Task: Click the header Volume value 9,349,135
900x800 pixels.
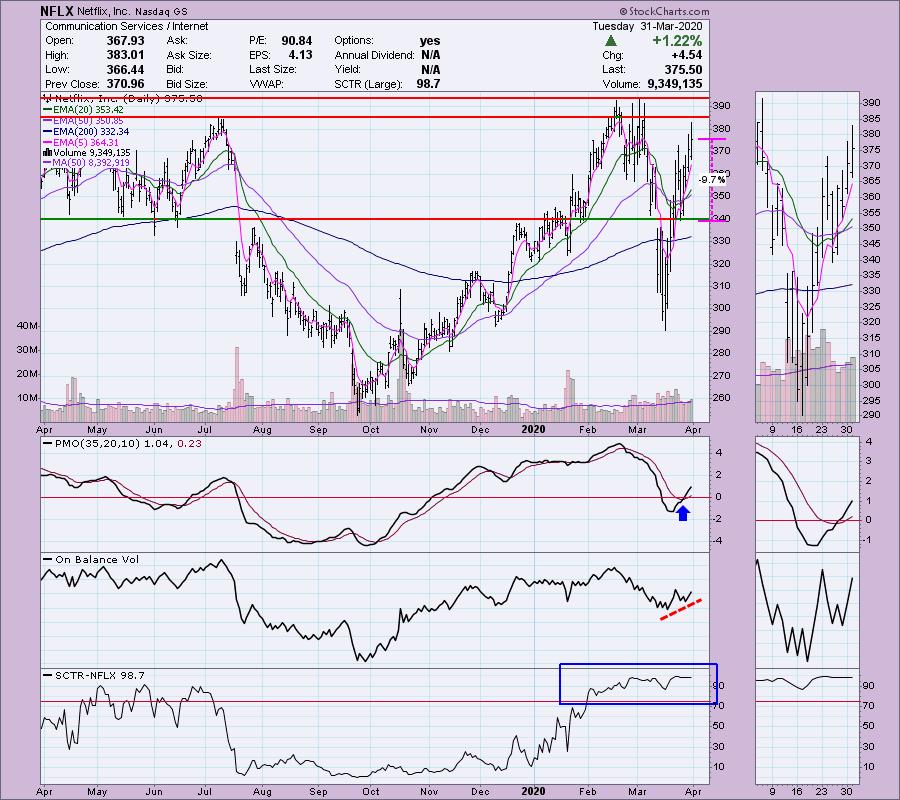Action: pos(674,84)
